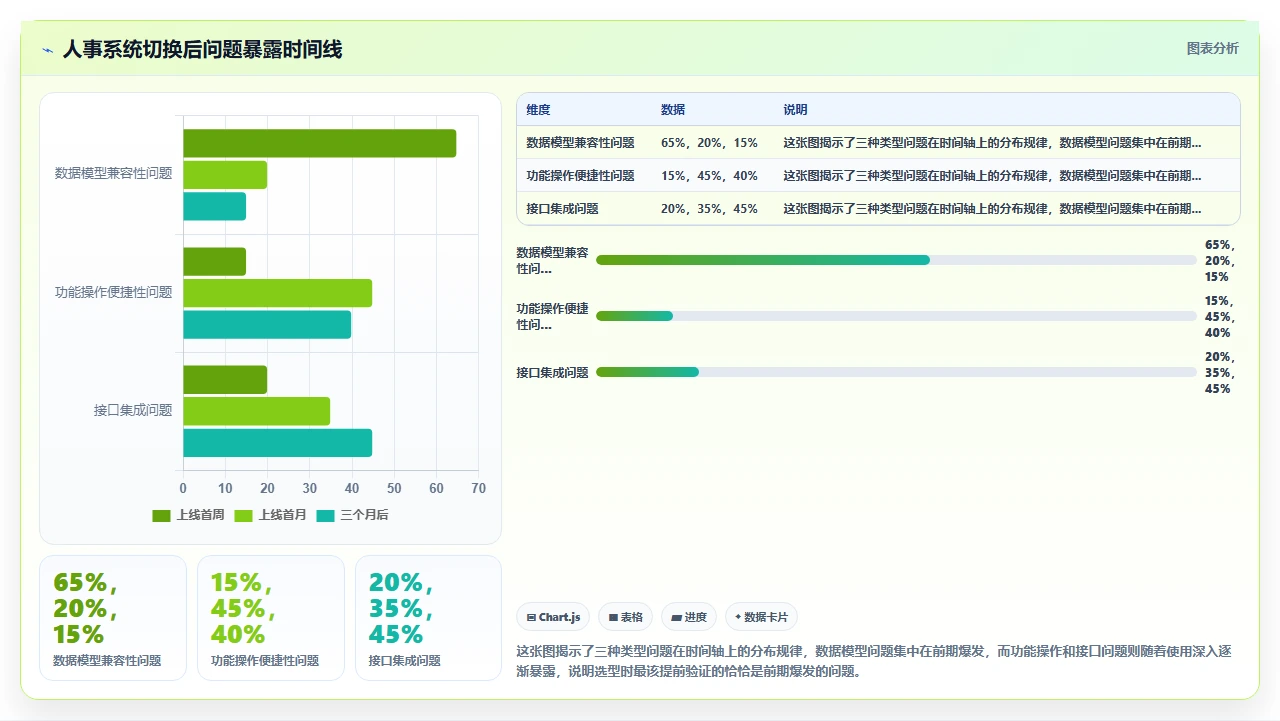1280x721 pixels.
Task: Click the 数据模型兼容性 progress bar
Action: click(x=896, y=260)
